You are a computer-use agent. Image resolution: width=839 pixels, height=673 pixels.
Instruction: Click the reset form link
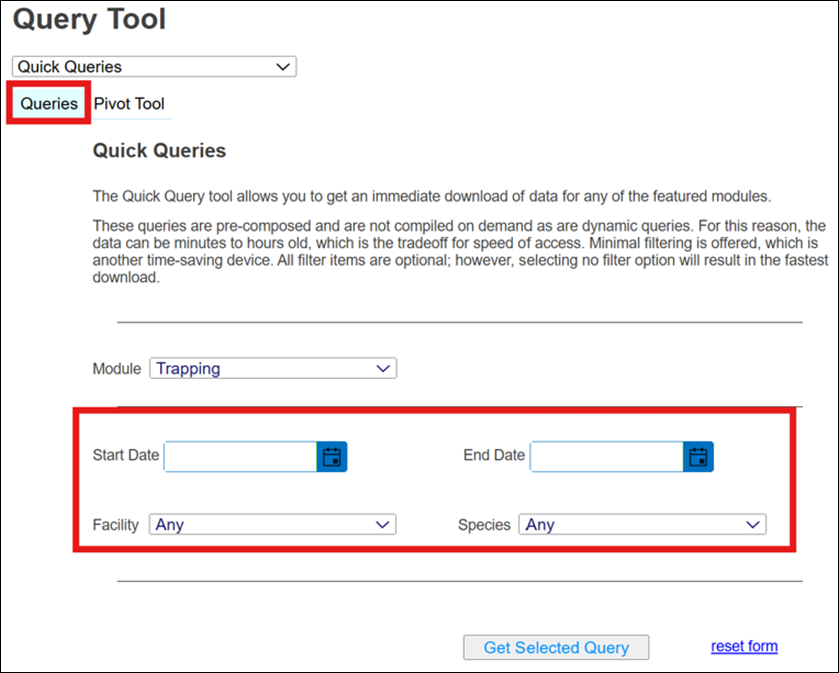tap(744, 646)
